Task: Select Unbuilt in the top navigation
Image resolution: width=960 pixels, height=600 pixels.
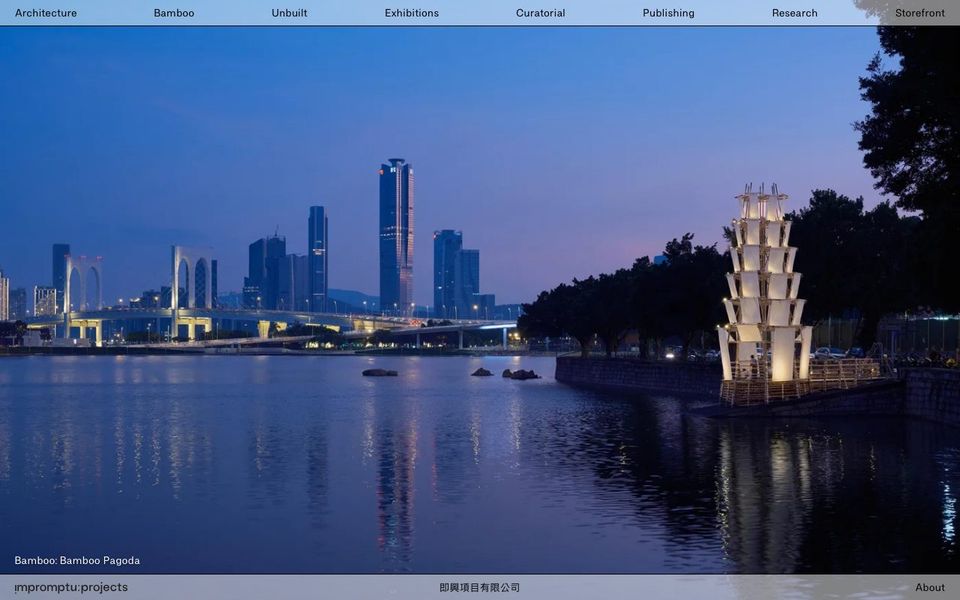Action: (289, 13)
